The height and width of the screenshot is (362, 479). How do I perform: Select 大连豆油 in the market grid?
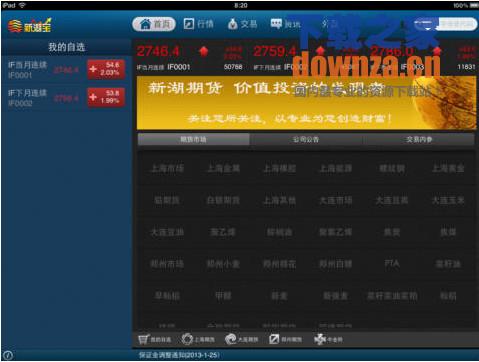[x=167, y=232]
